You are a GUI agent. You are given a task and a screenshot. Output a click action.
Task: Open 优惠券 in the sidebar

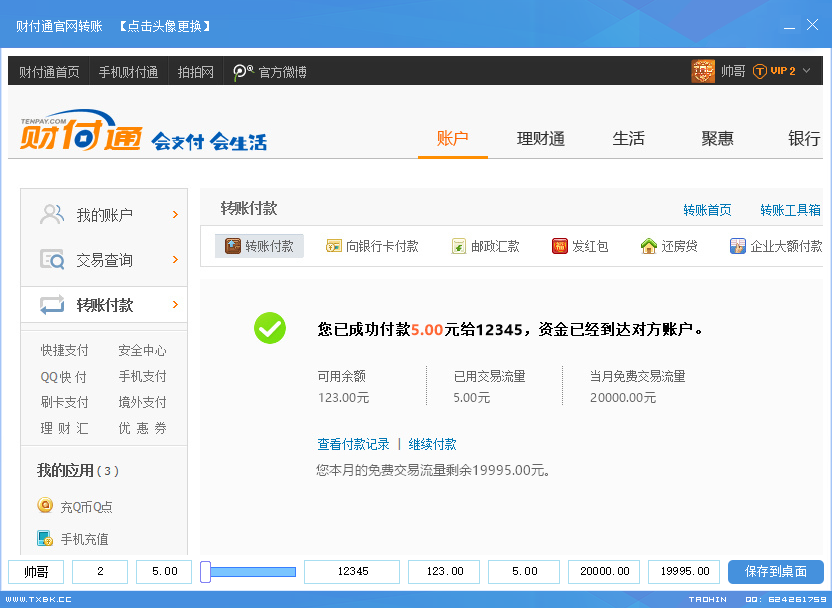(142, 428)
